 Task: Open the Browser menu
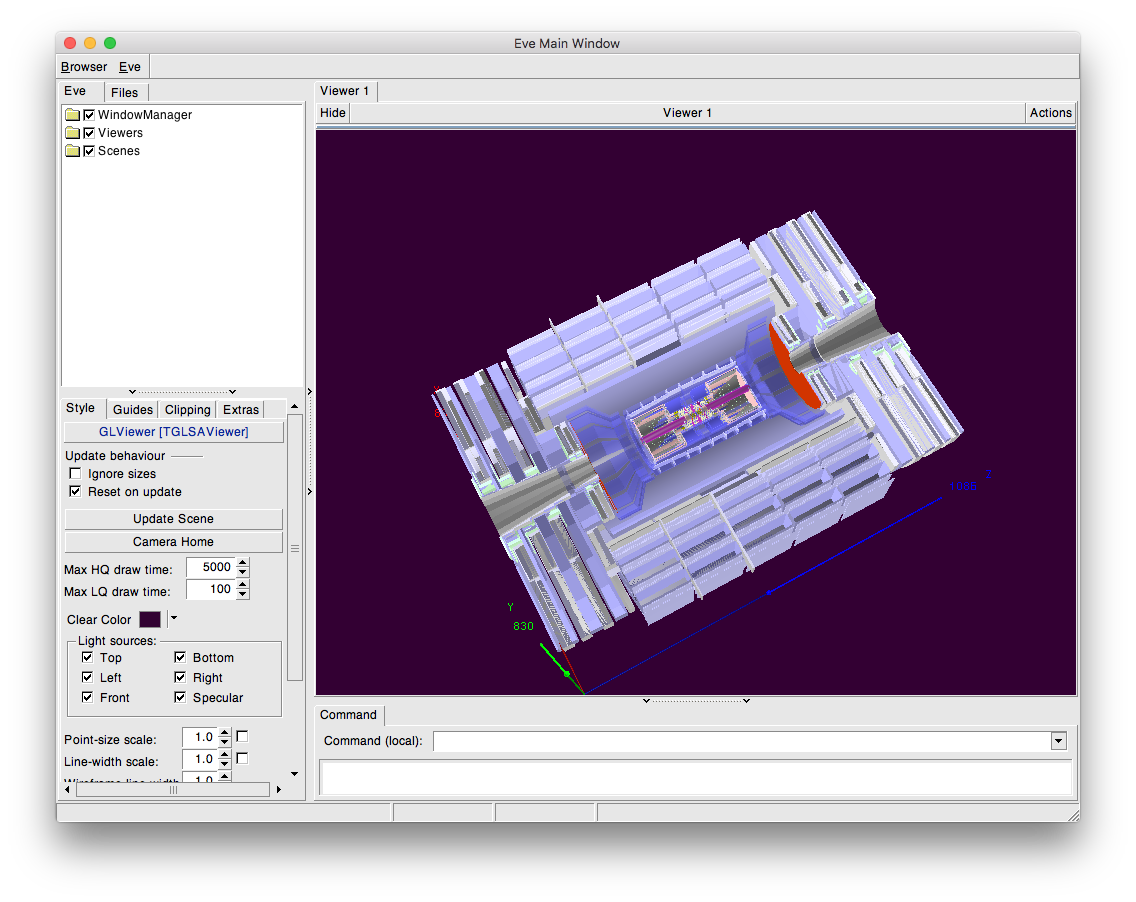(x=84, y=67)
